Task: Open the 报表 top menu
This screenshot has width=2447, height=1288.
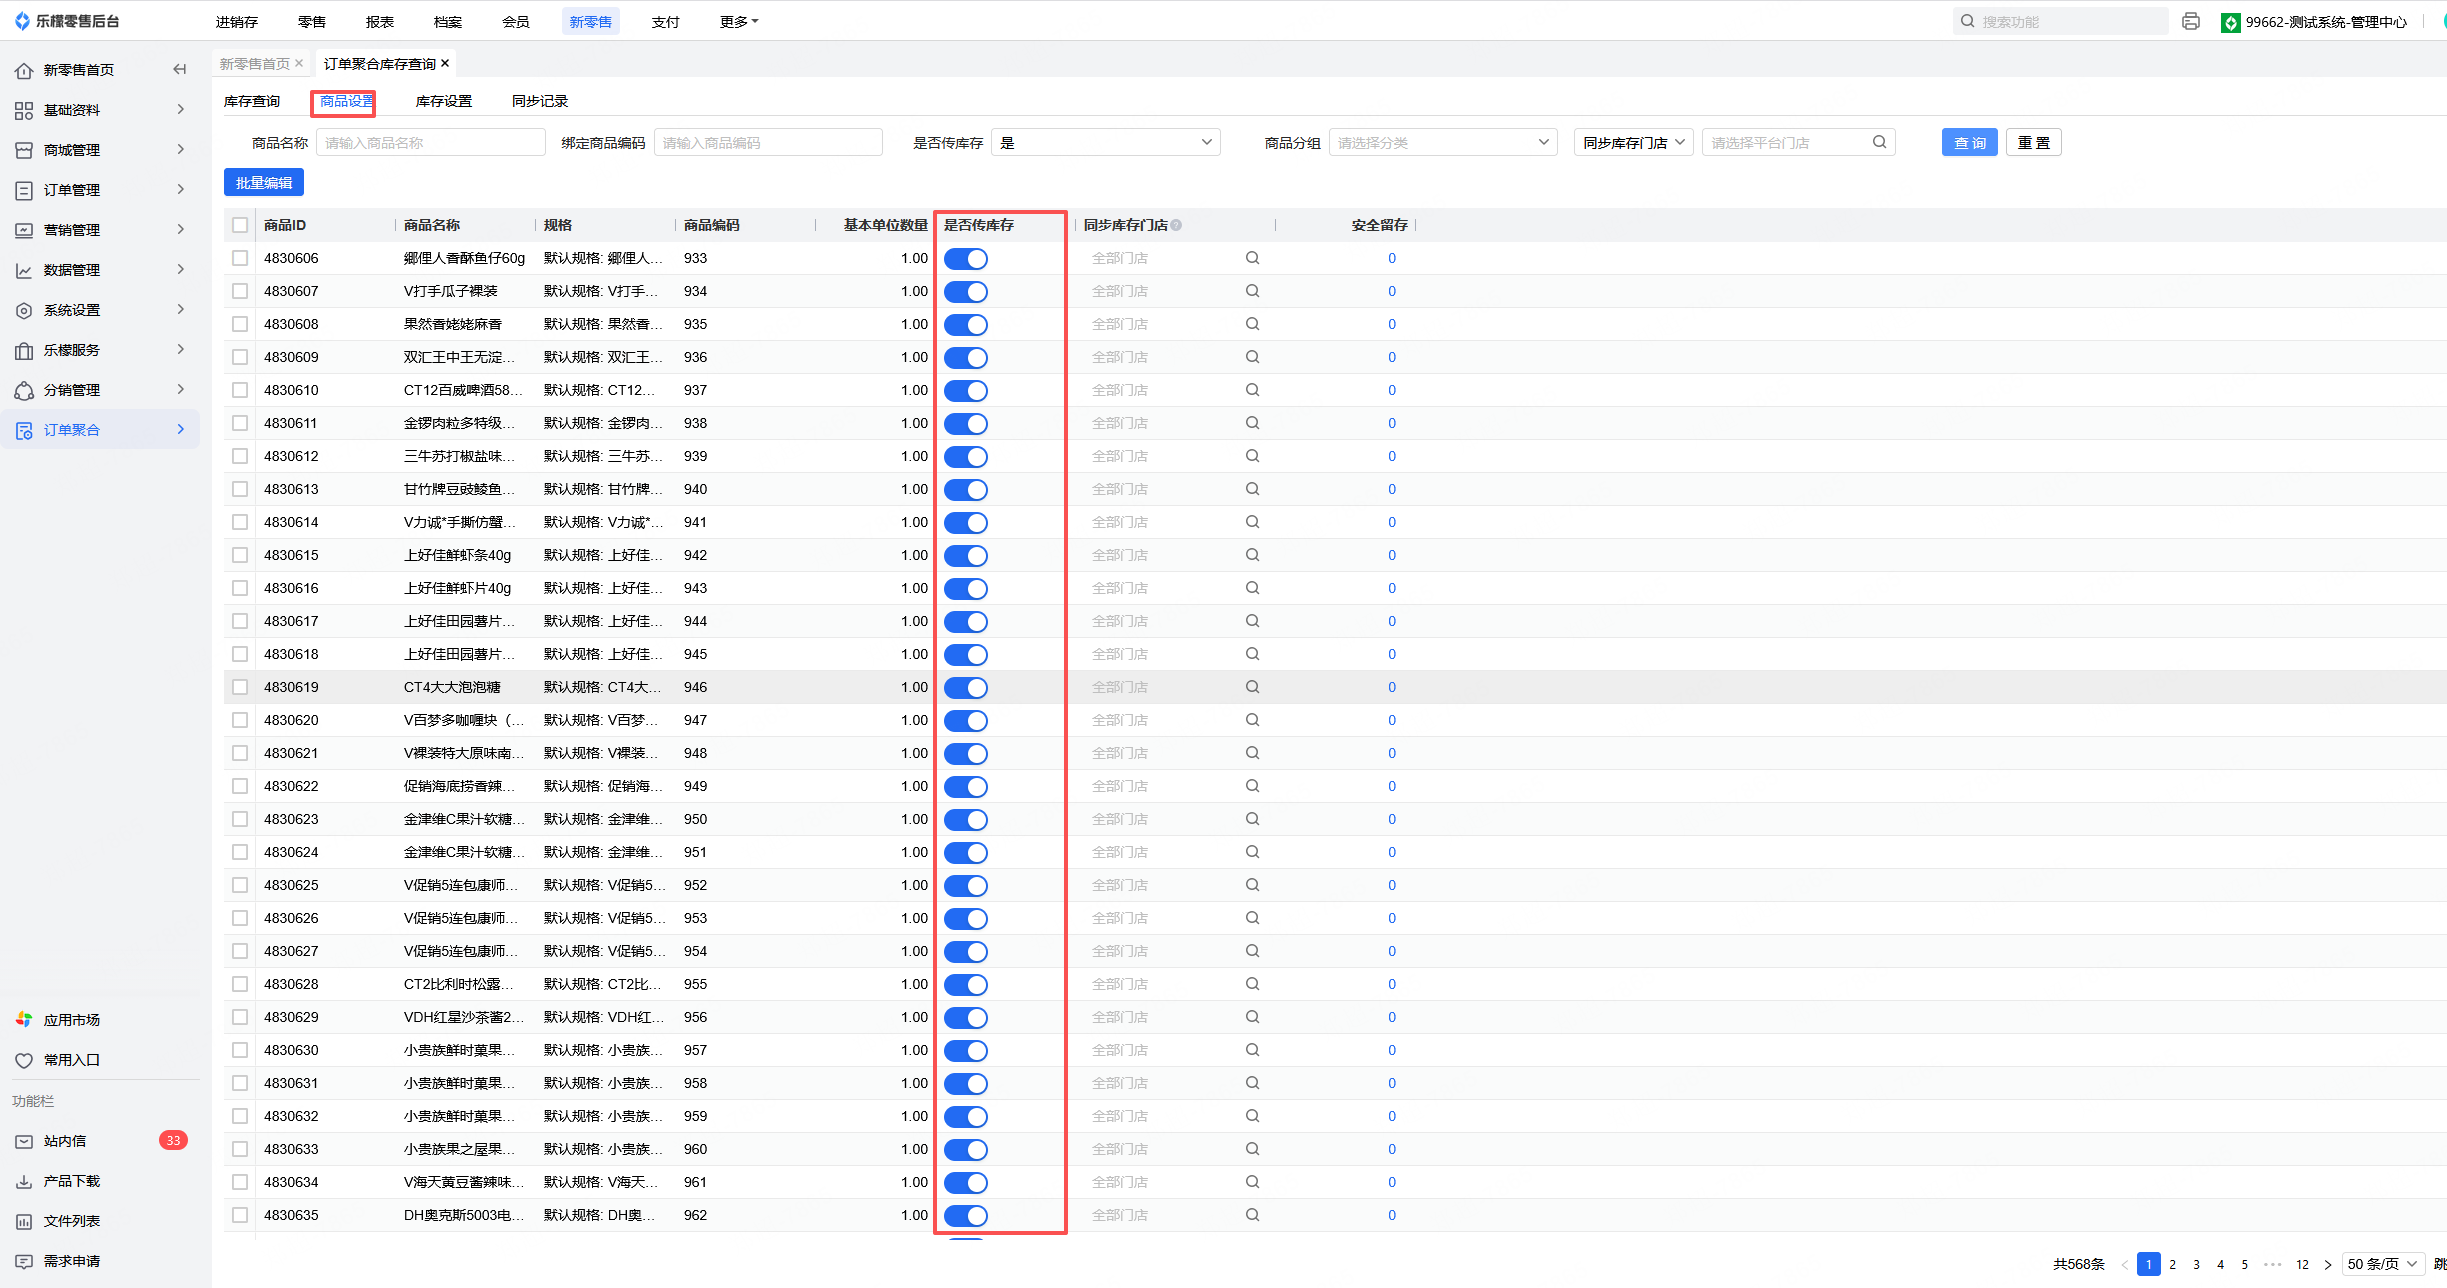Action: (379, 21)
